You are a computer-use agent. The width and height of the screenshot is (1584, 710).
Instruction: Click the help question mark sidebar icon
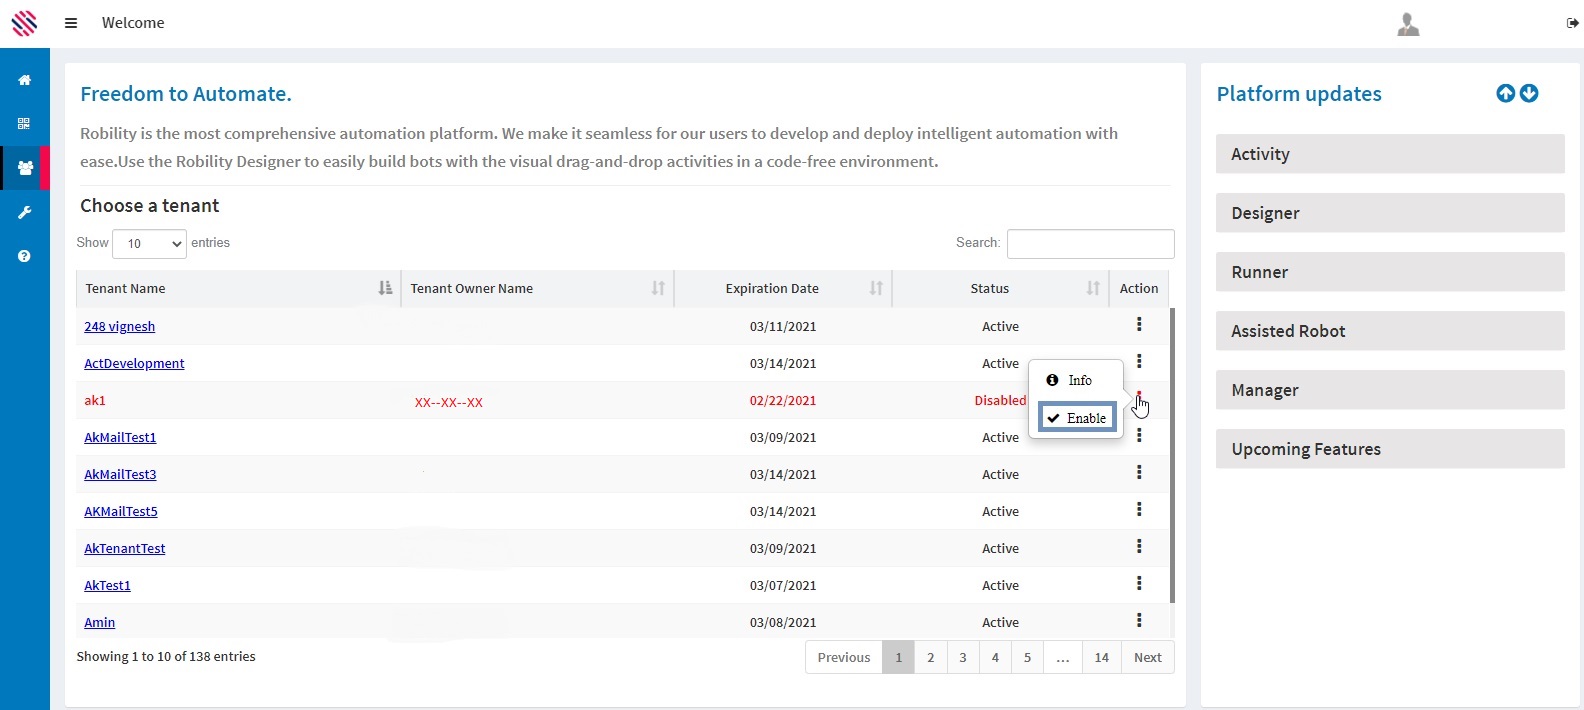pos(24,256)
